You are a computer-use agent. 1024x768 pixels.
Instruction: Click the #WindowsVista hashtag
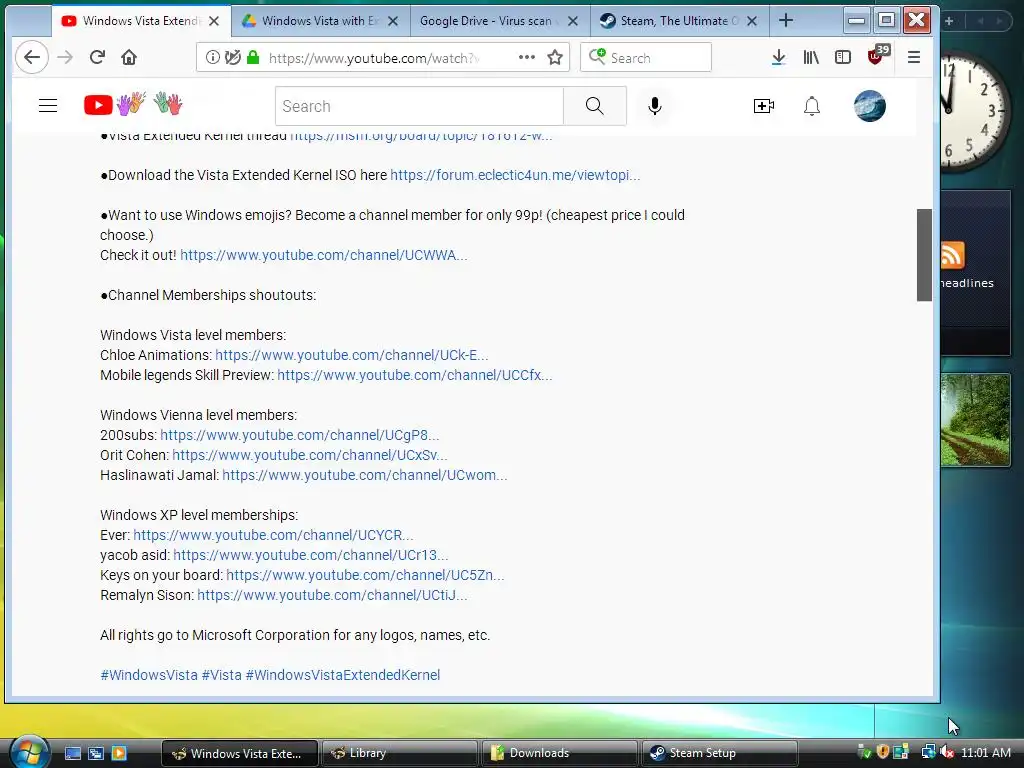[x=149, y=675]
